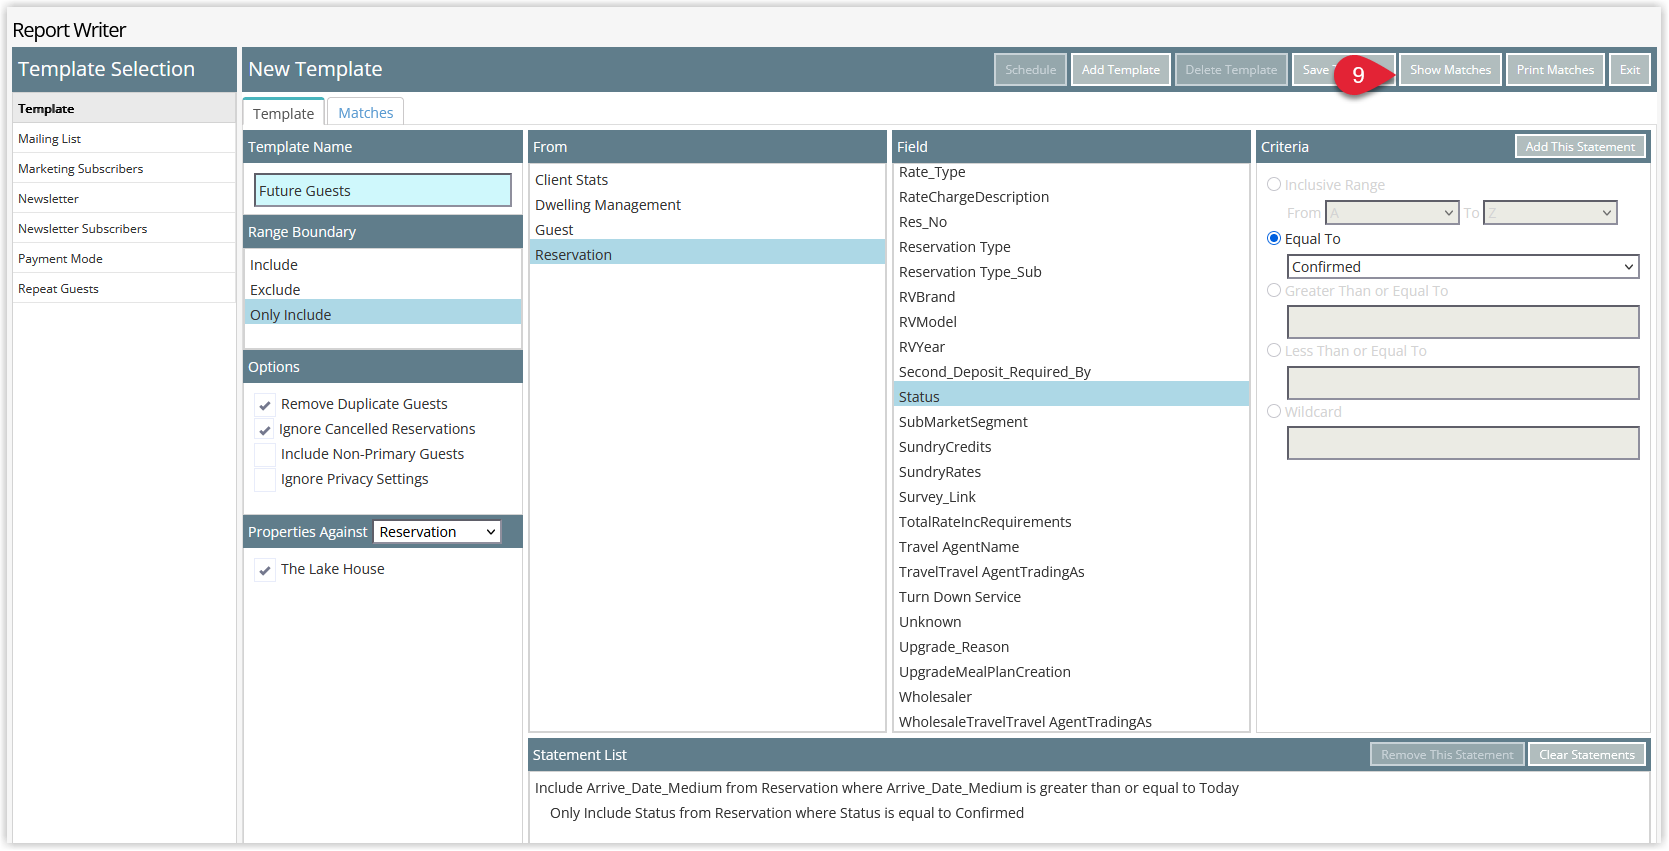Select Equal To radio button

coord(1274,239)
